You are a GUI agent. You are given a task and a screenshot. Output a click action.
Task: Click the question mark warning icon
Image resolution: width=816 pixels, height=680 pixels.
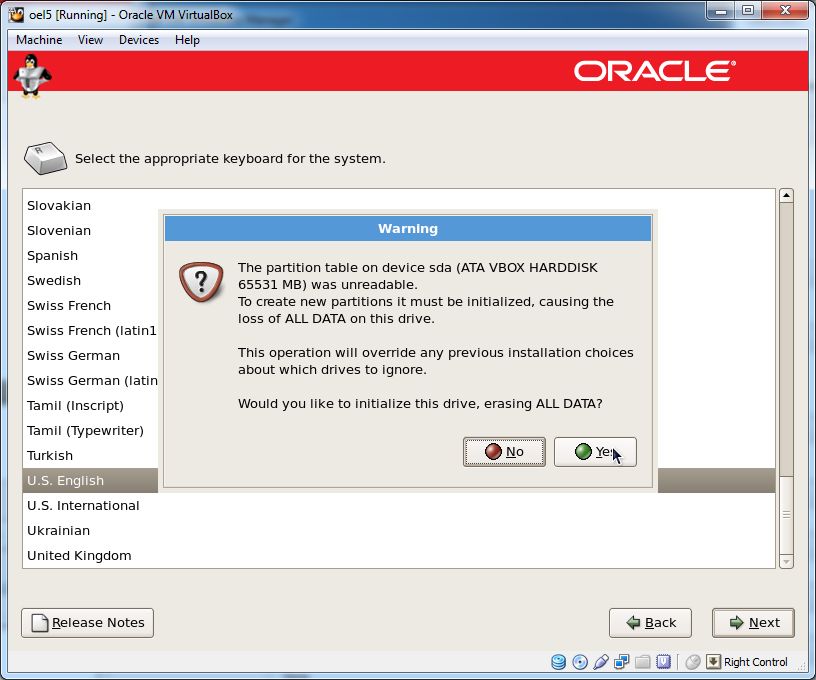201,281
